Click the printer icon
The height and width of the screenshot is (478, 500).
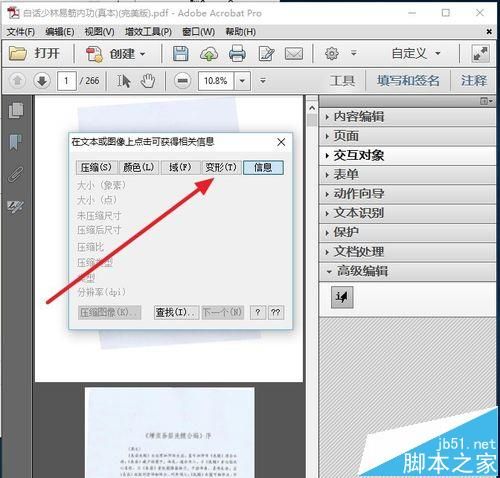pos(237,54)
